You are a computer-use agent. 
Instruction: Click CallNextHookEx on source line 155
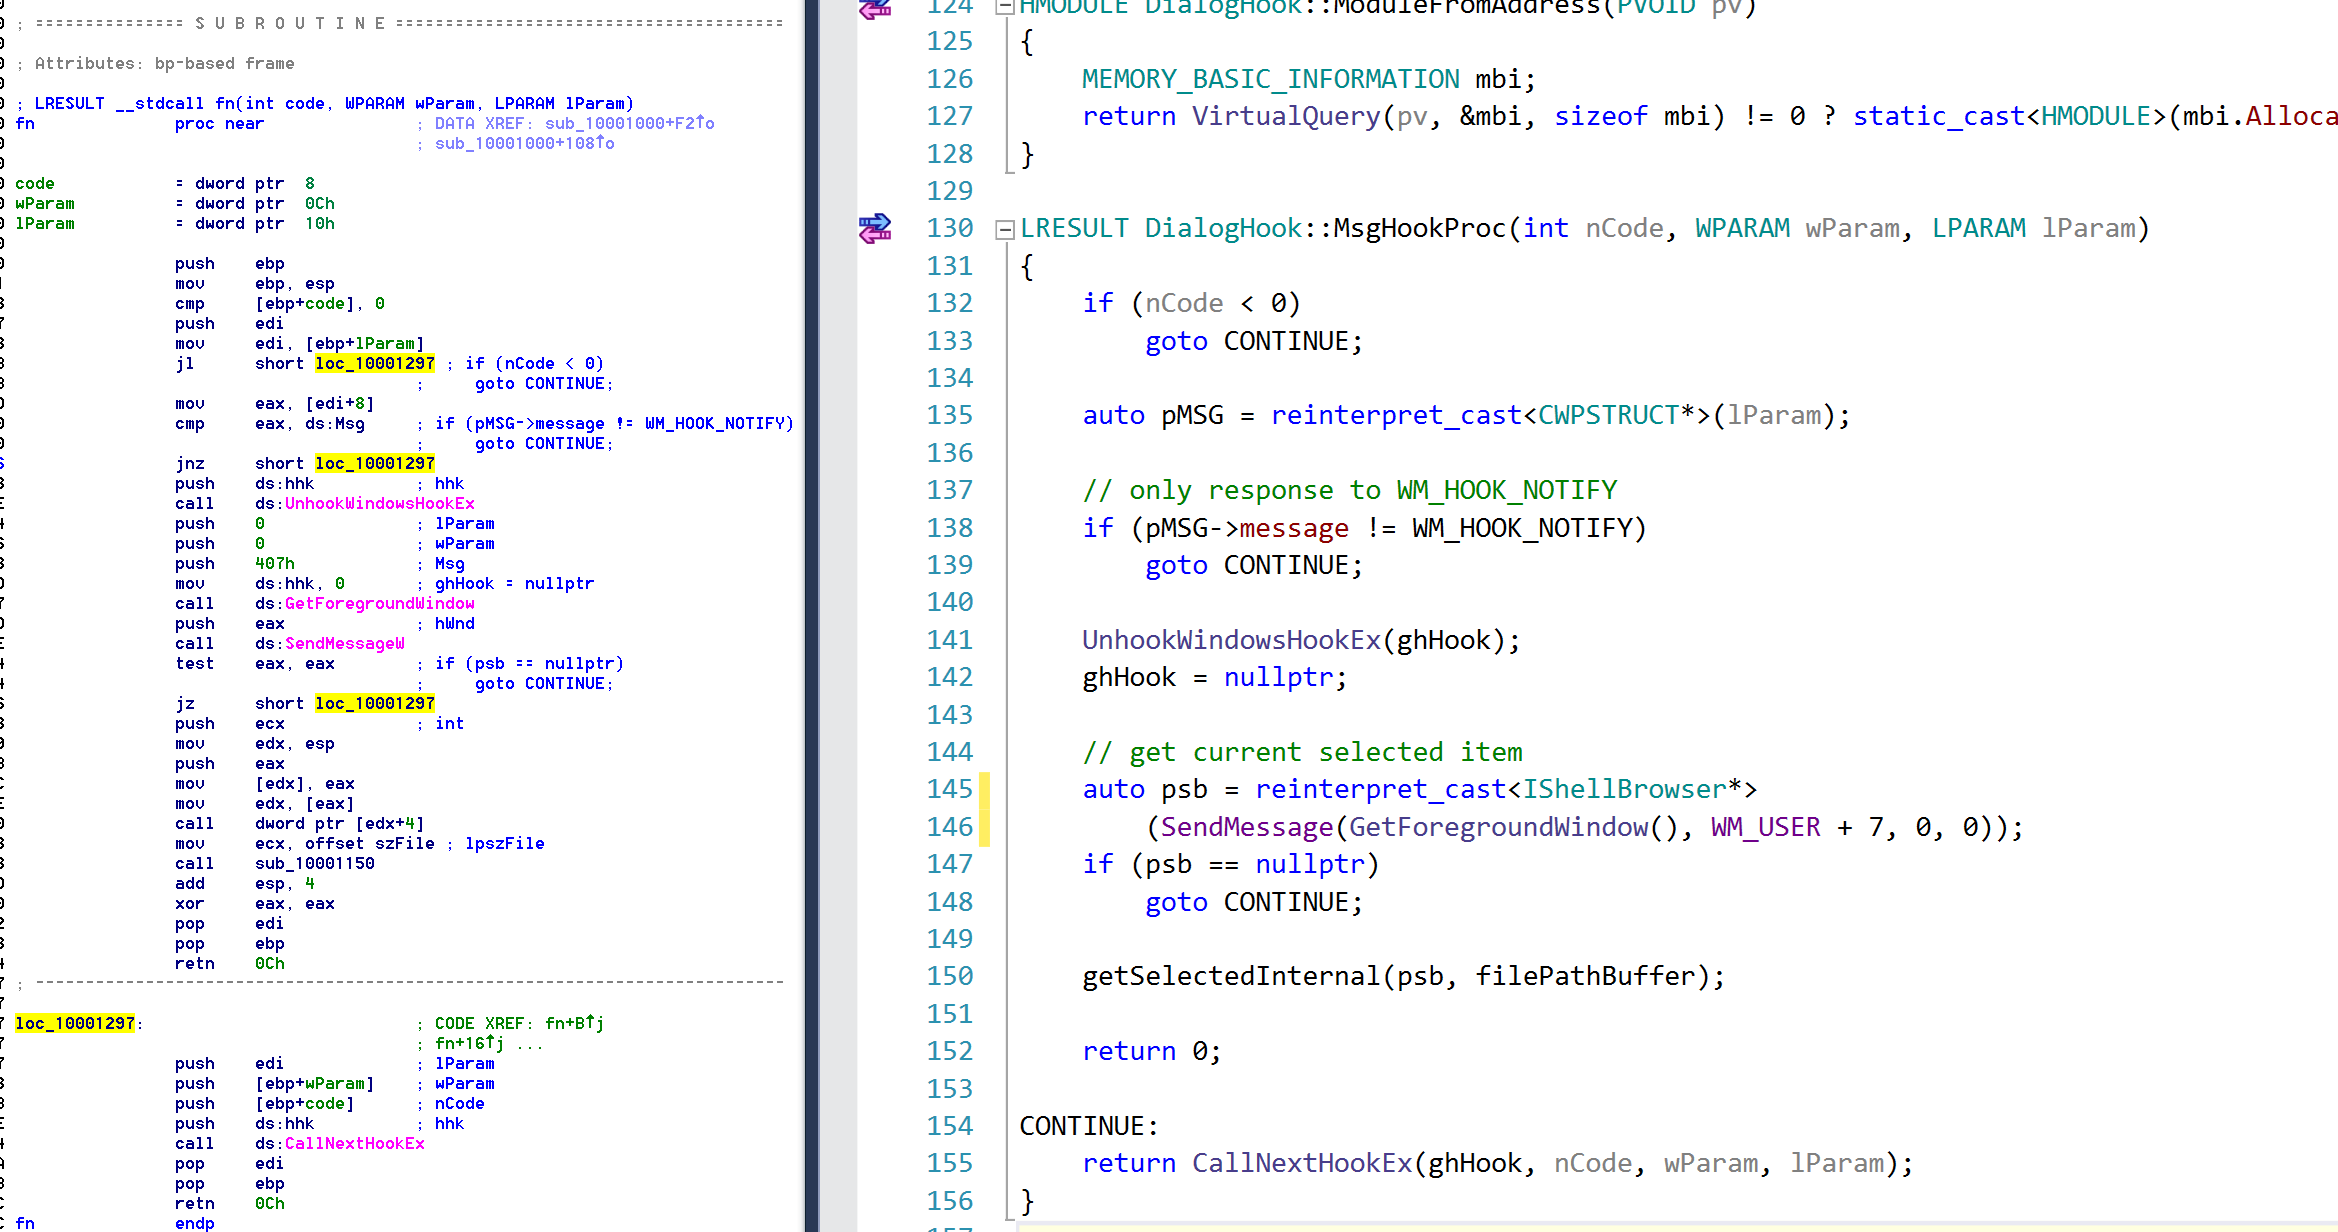[x=1302, y=1163]
